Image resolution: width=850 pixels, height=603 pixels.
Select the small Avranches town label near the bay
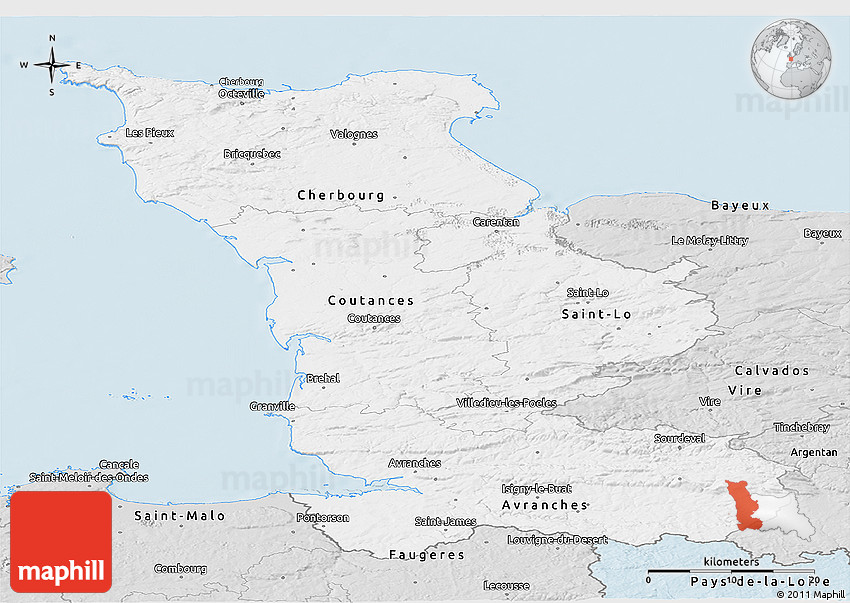pos(415,463)
